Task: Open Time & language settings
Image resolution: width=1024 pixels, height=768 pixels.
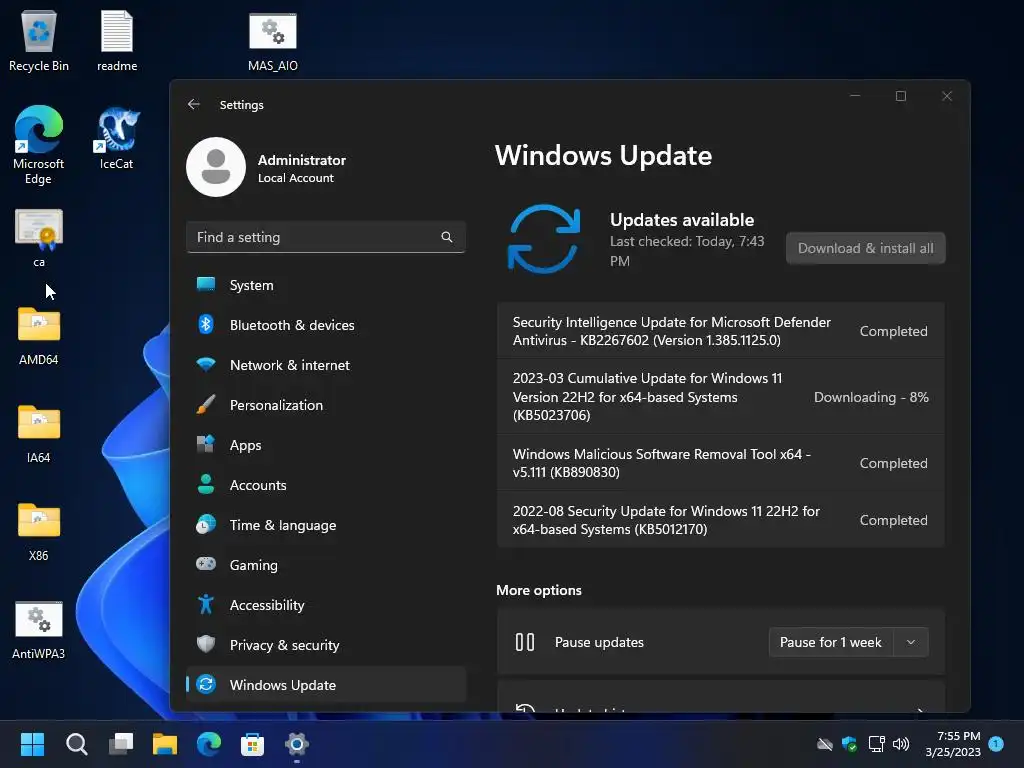Action: [x=326, y=525]
